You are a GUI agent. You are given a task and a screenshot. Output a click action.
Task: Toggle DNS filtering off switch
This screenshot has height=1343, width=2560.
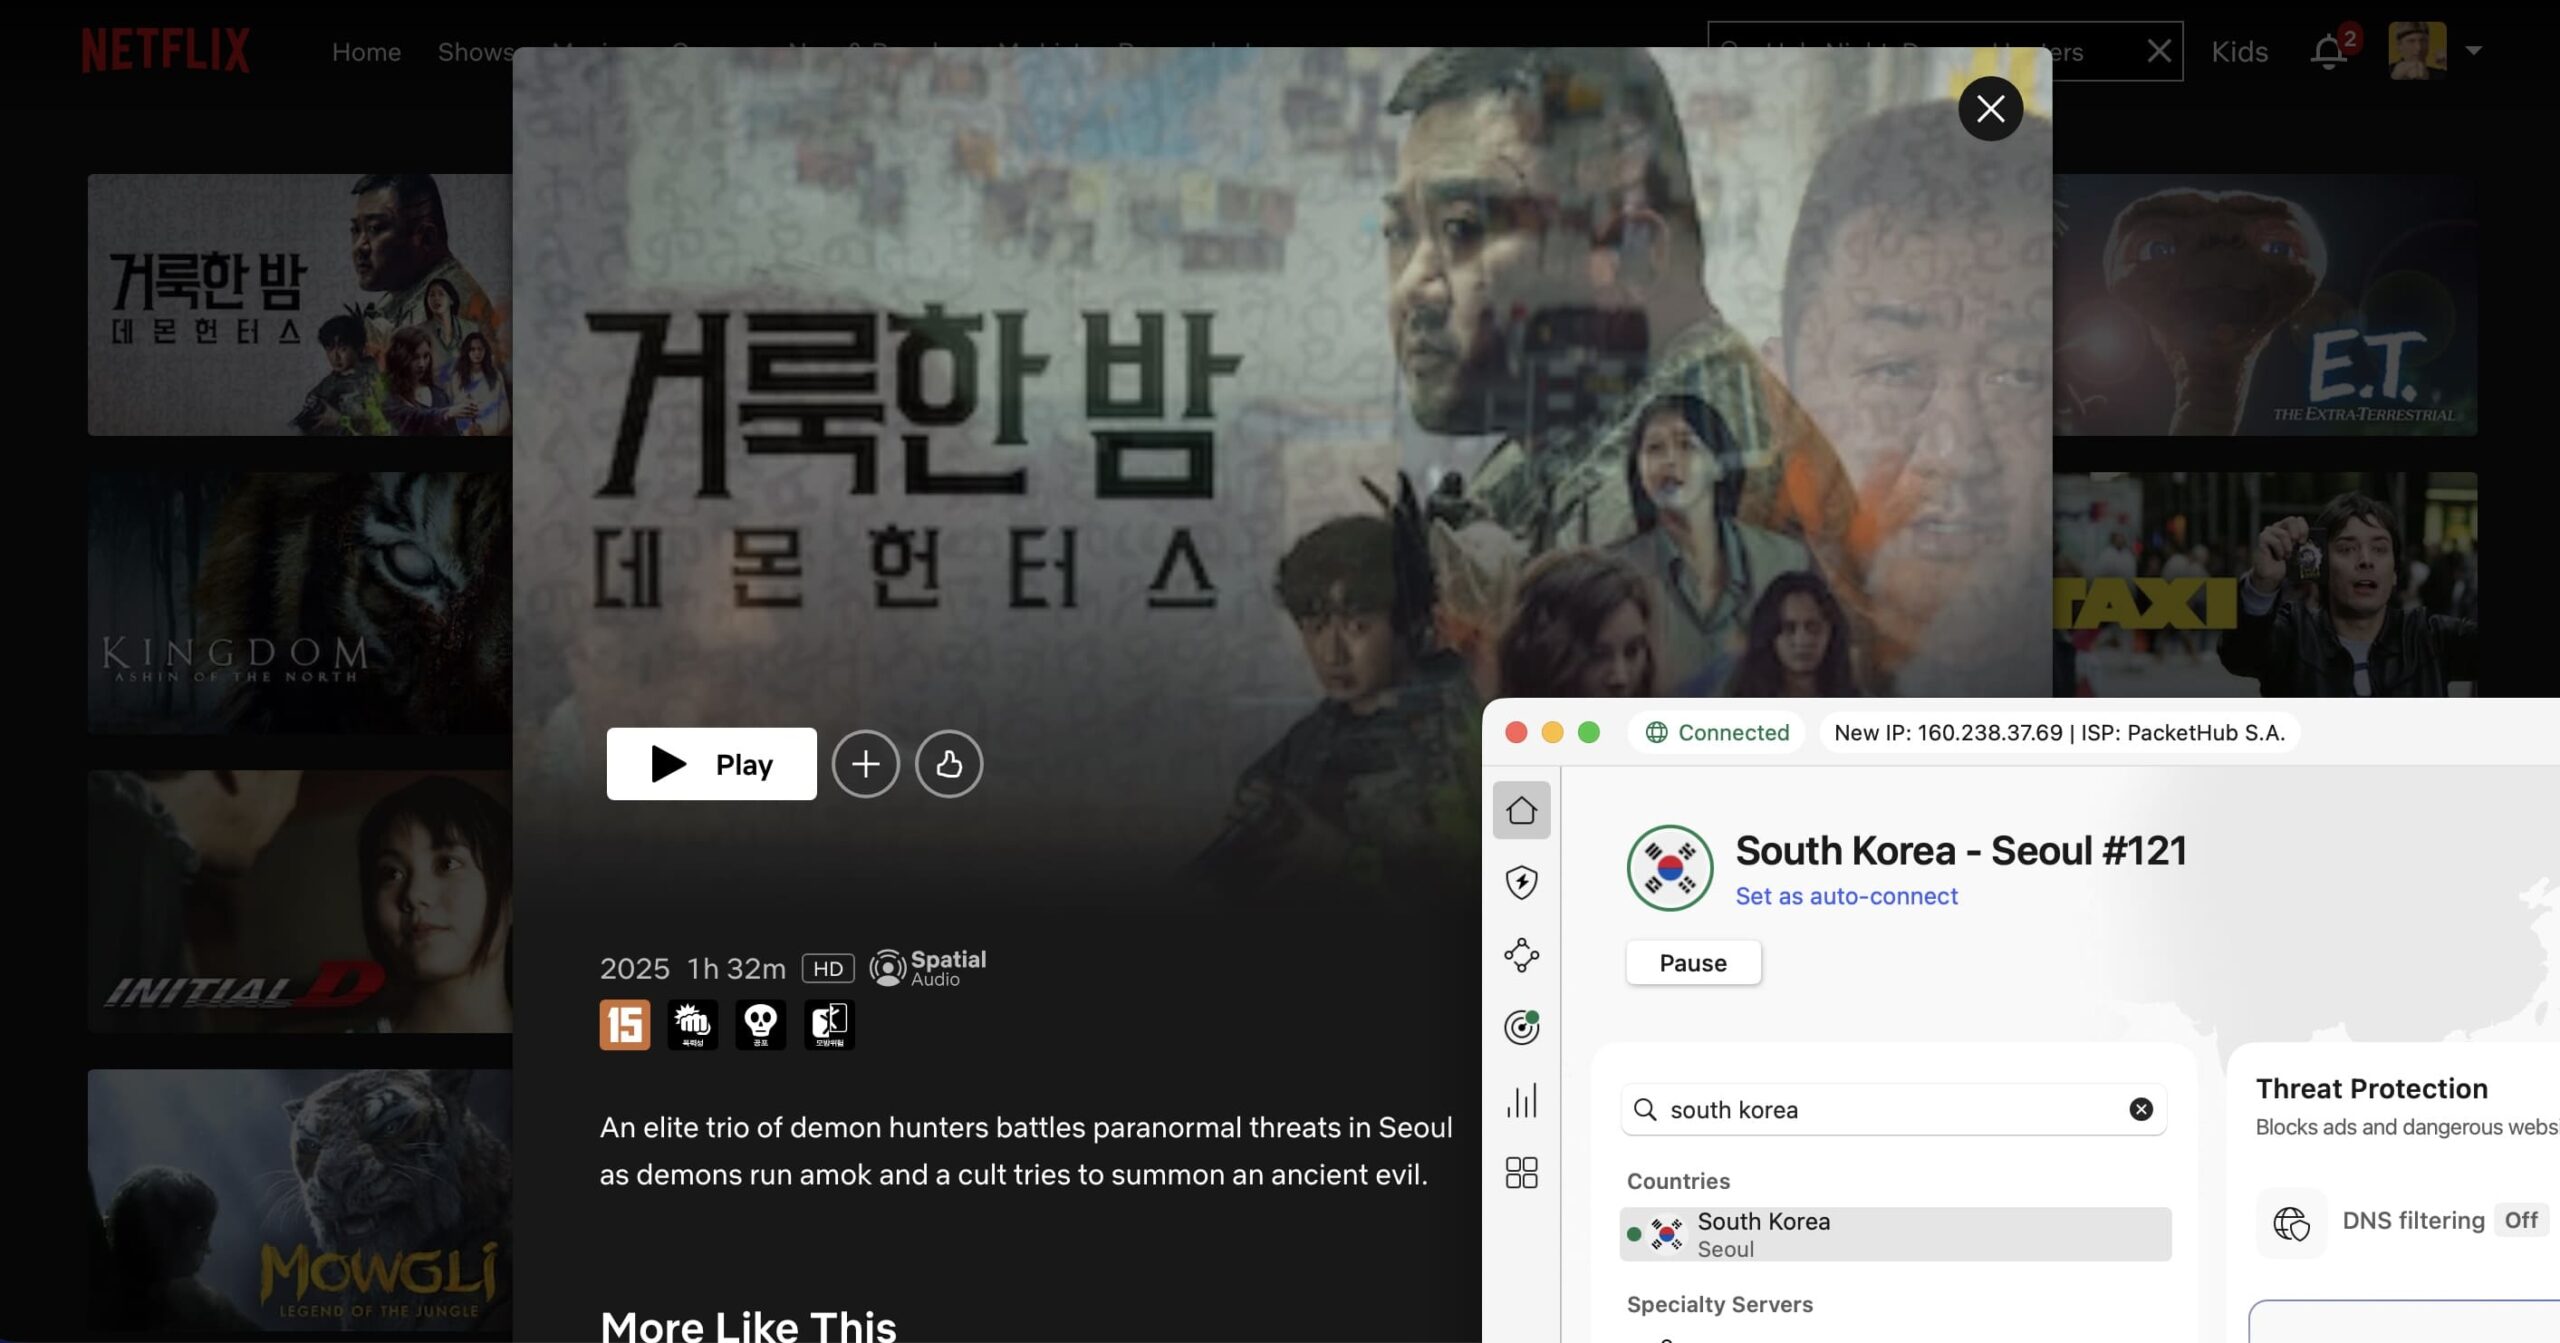point(2520,1220)
